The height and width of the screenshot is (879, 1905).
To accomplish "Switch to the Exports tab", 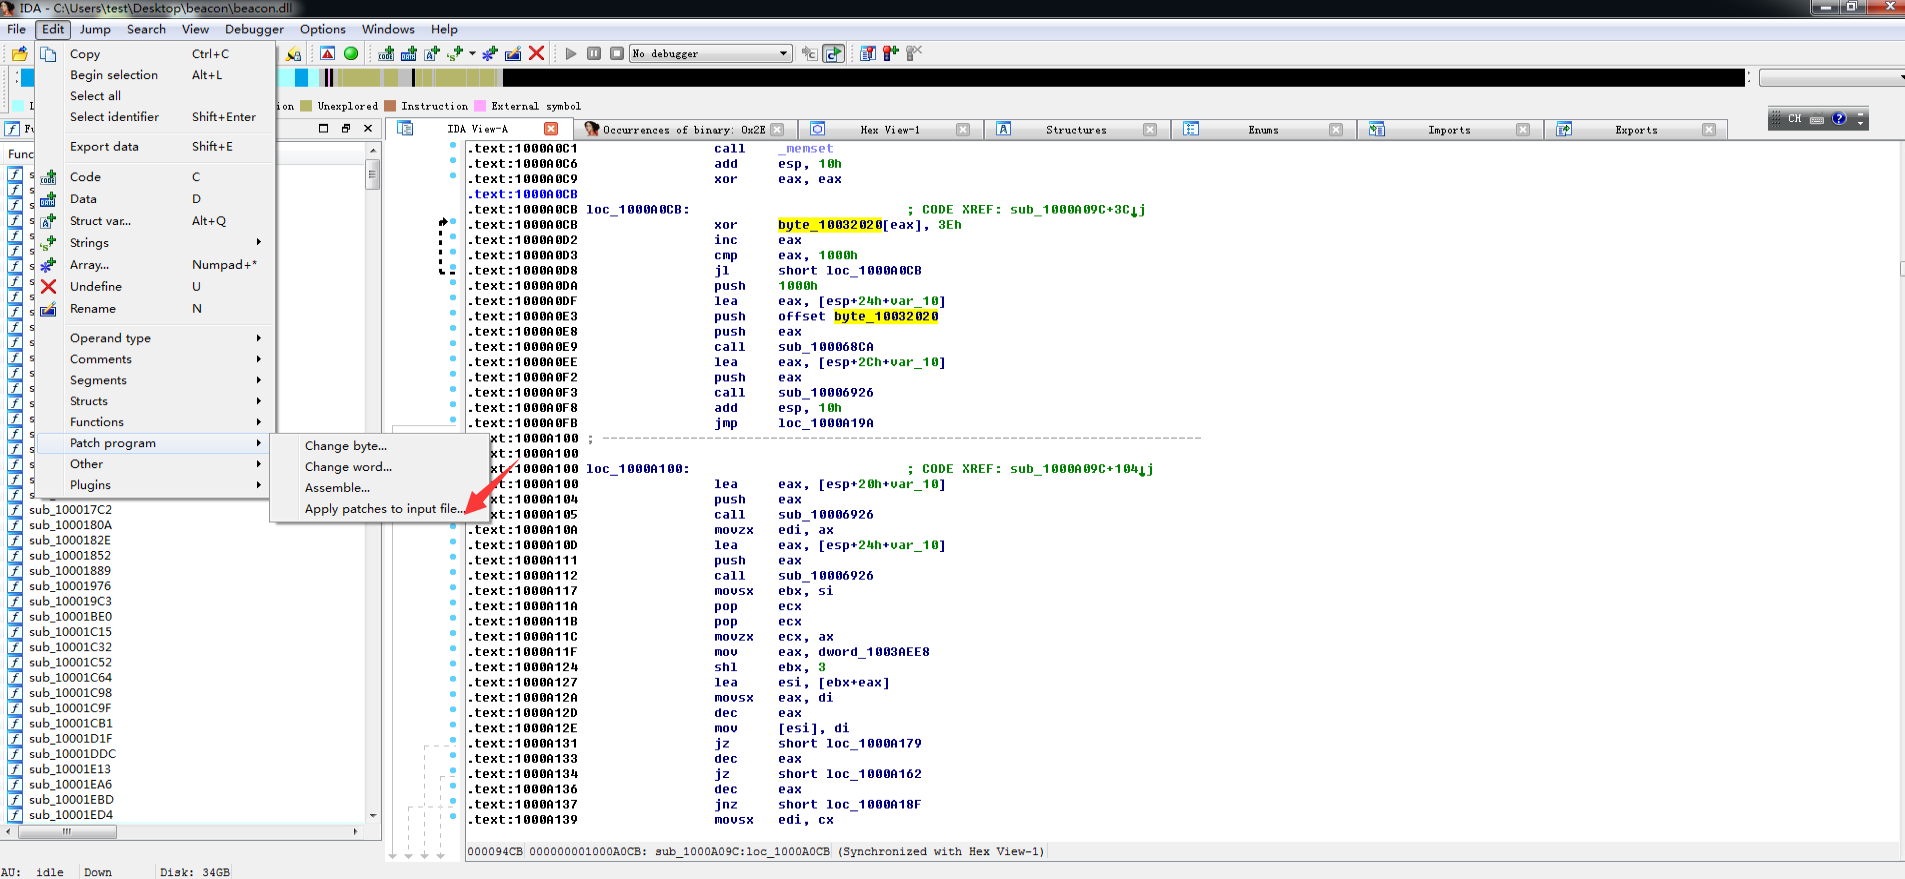I will pyautogui.click(x=1636, y=130).
